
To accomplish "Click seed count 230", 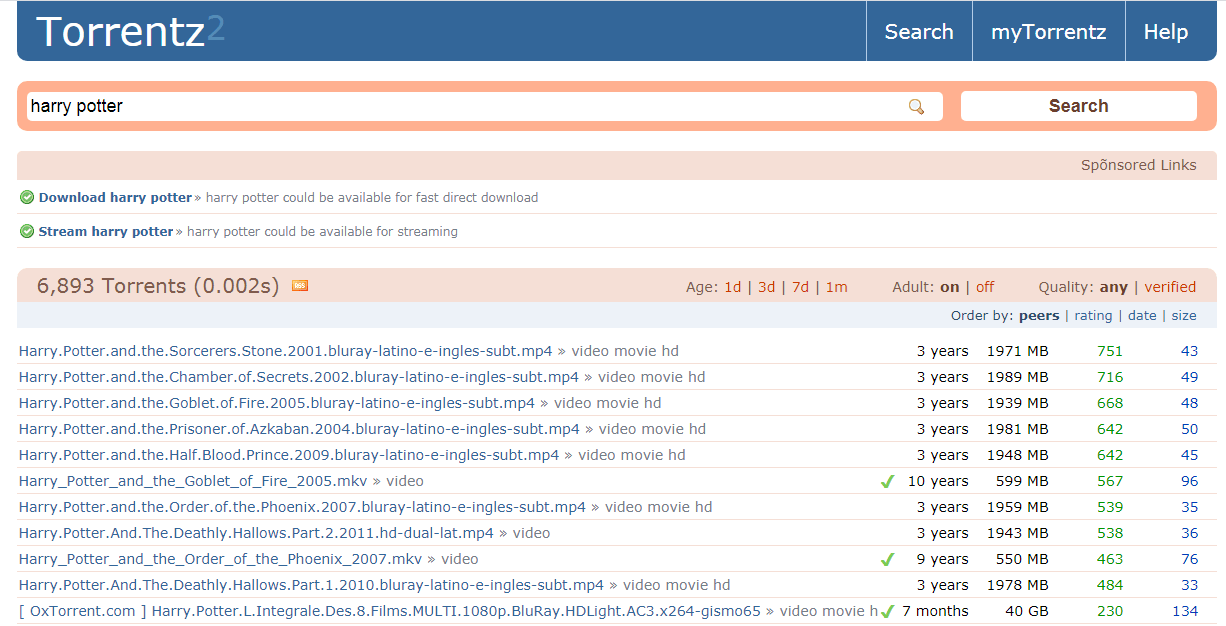I will point(1110,611).
